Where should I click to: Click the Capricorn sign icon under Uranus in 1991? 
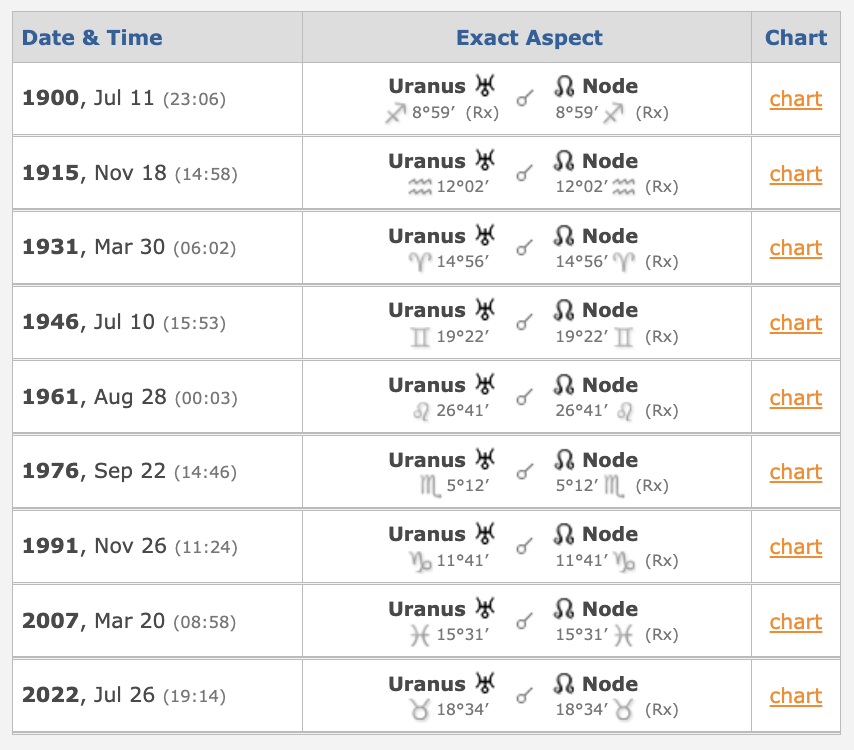tap(420, 562)
